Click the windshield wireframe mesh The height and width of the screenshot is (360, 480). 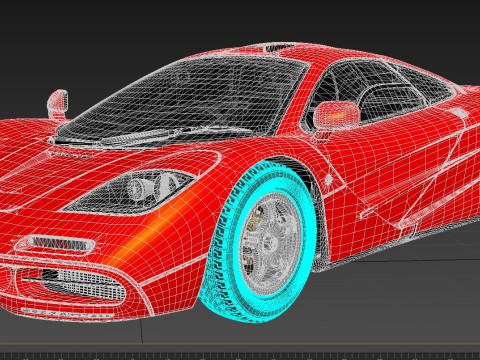click(x=183, y=100)
